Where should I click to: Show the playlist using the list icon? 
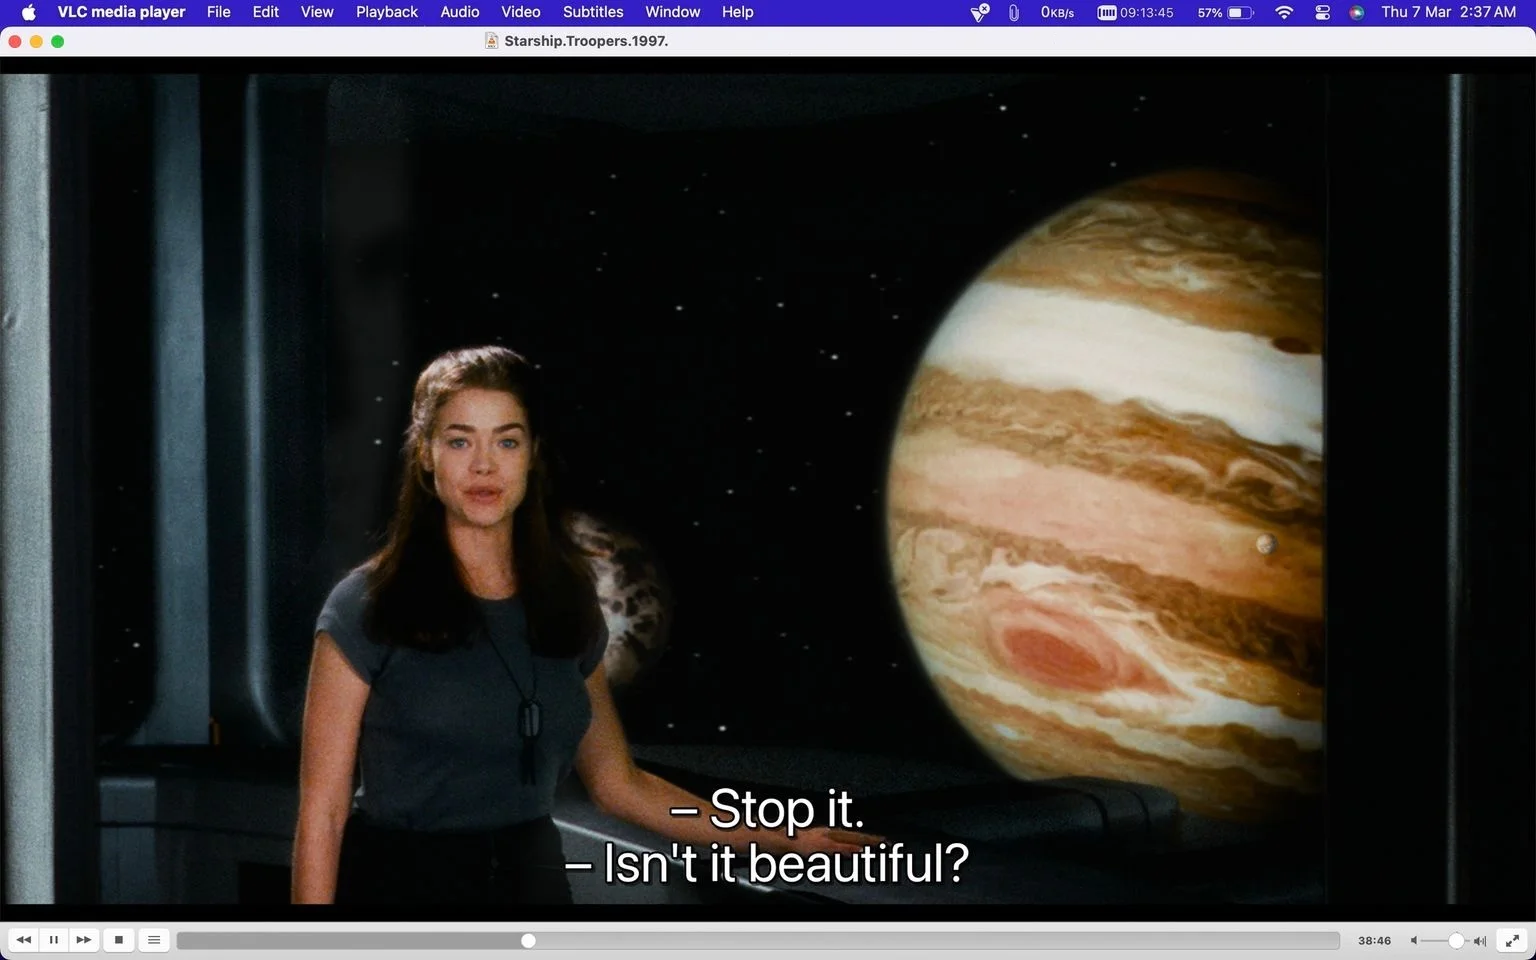(x=154, y=940)
